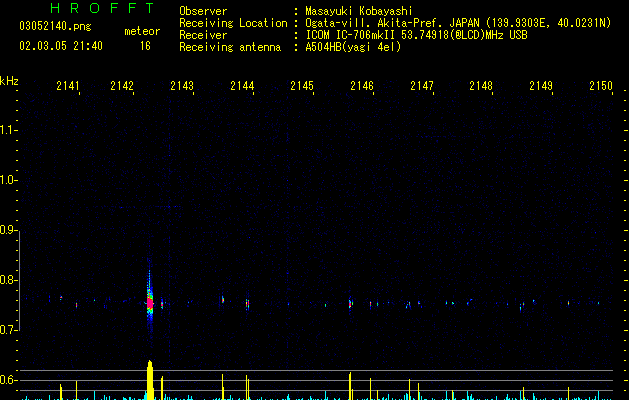The height and width of the screenshot is (400, 629).
Task: Click time axis marker 2142
Action: pos(122,85)
